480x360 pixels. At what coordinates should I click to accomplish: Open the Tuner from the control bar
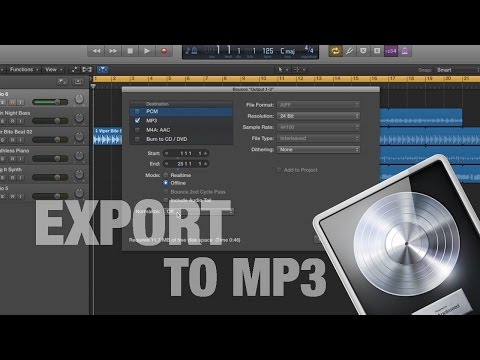pyautogui.click(x=349, y=51)
